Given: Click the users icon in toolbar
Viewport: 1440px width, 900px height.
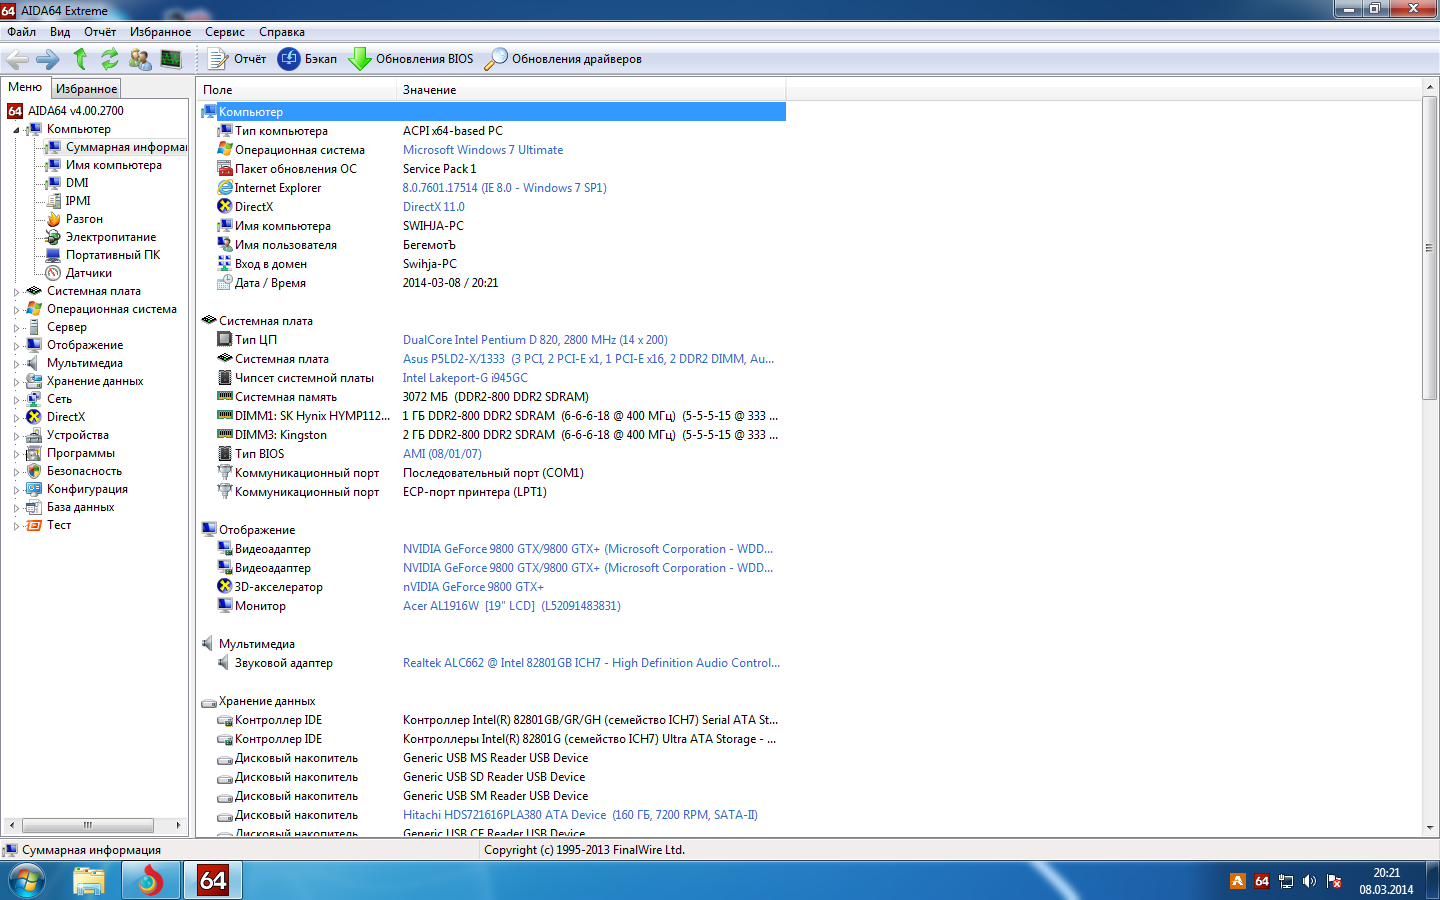Looking at the screenshot, I should tap(140, 59).
